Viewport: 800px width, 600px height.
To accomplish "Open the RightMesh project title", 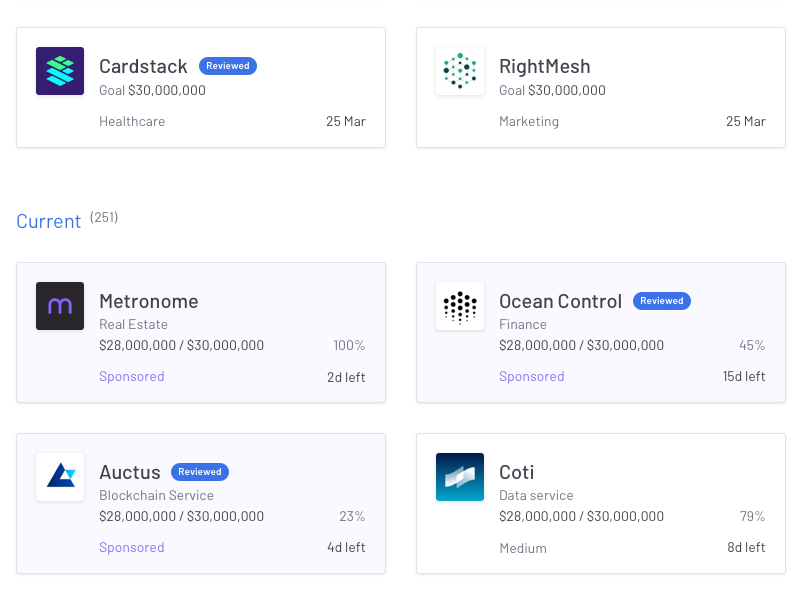I will click(544, 66).
